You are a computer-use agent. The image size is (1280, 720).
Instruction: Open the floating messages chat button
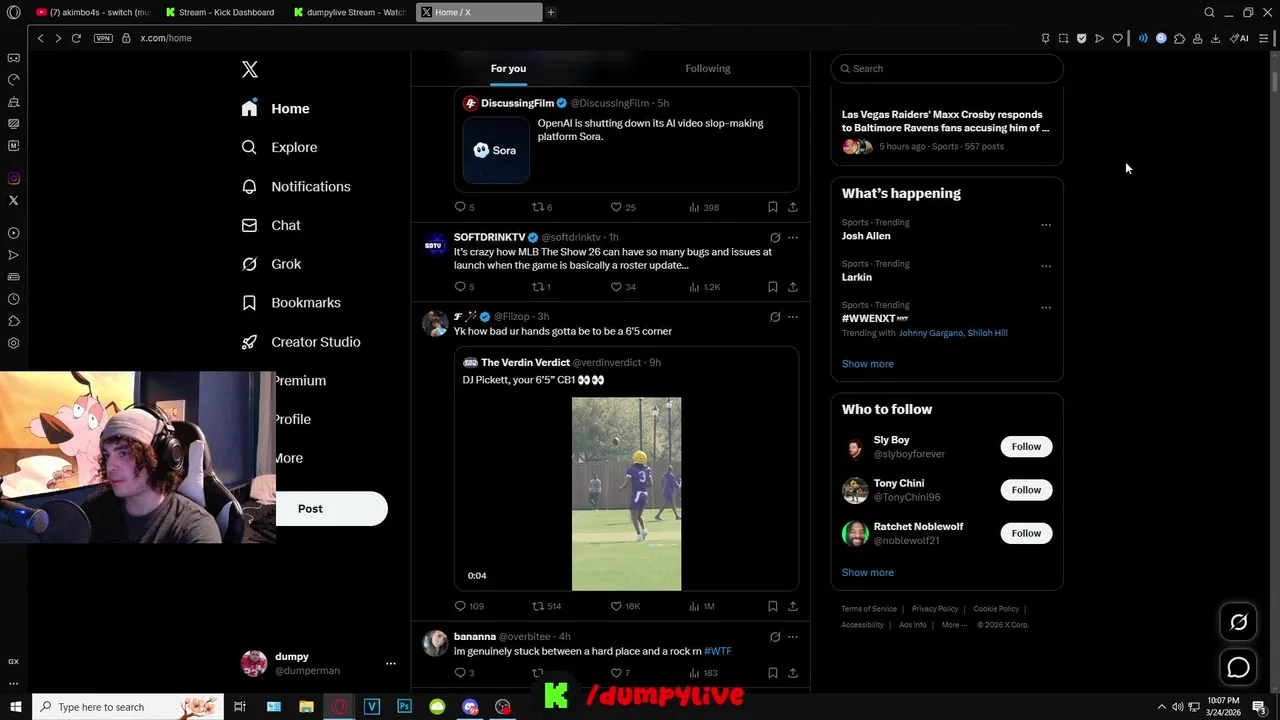point(1238,667)
